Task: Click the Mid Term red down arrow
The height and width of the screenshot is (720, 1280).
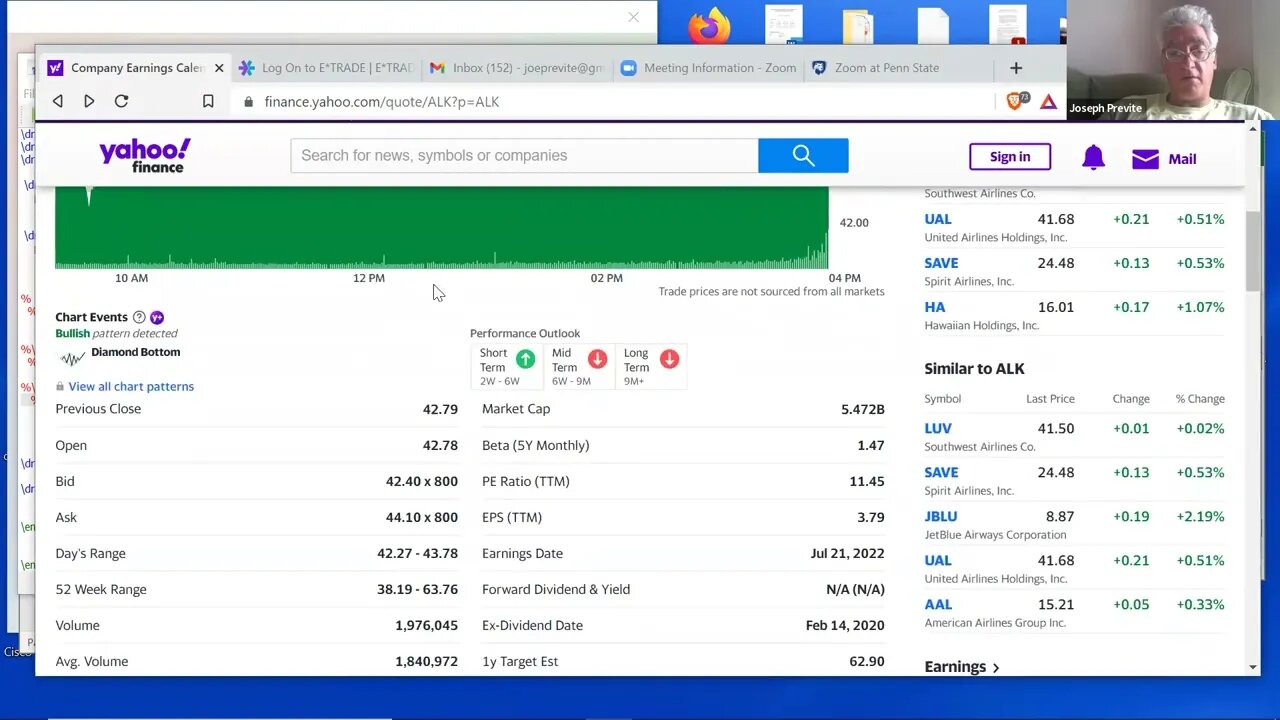Action: [597, 358]
